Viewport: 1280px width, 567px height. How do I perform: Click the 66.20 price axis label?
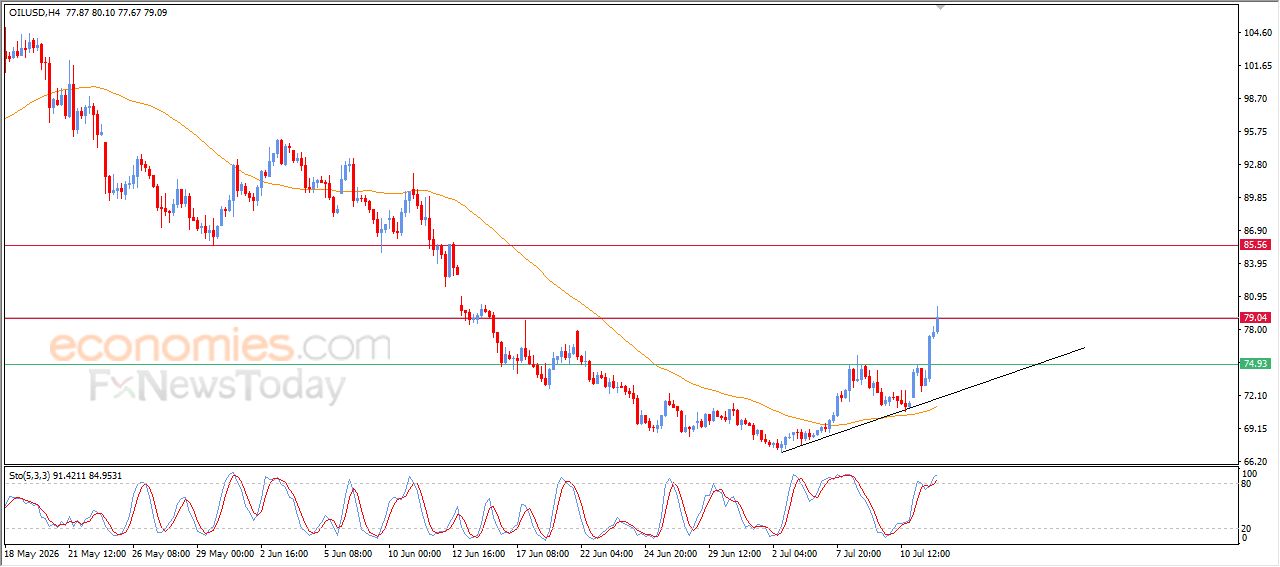pos(1258,461)
